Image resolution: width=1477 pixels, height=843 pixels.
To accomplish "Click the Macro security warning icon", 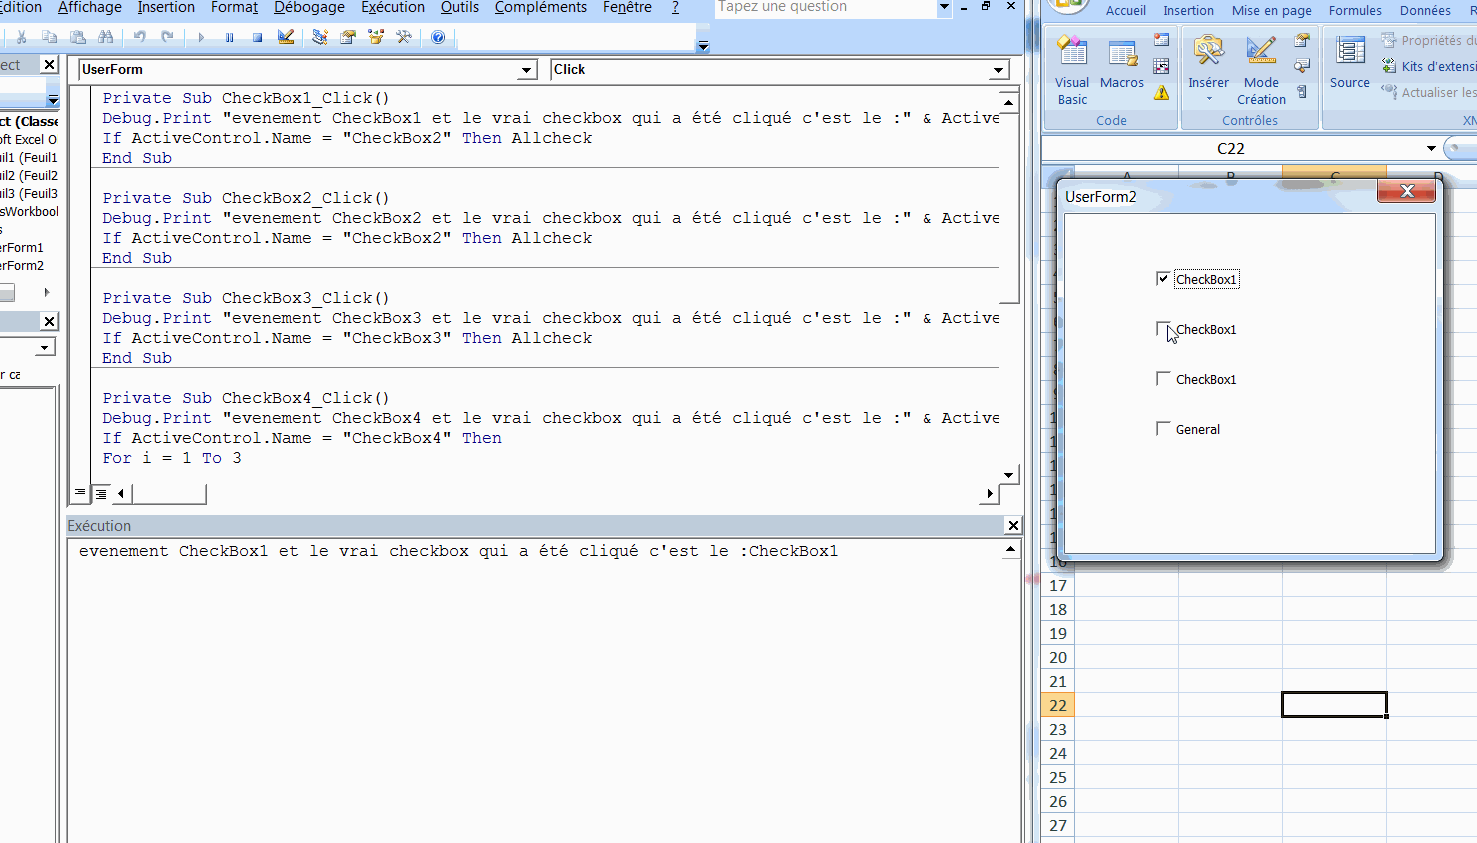I will (1161, 93).
